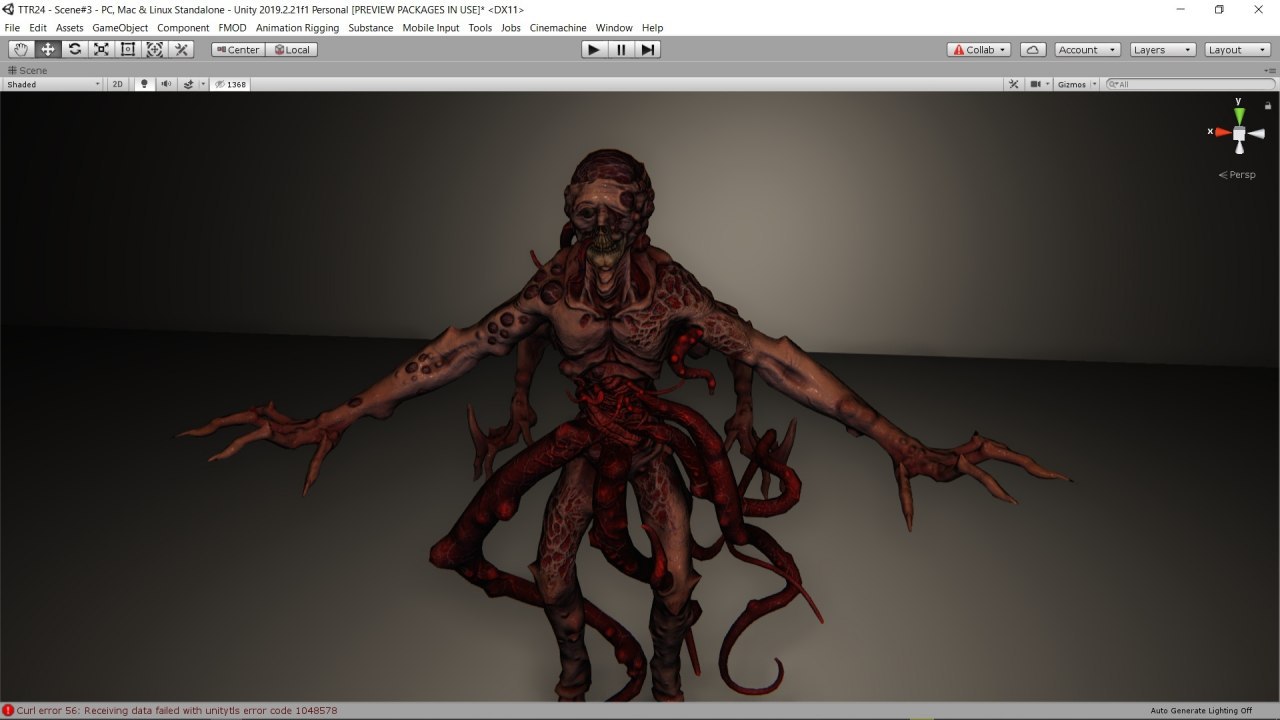Open the Layout dropdown
The width and height of the screenshot is (1280, 720).
(1237, 49)
